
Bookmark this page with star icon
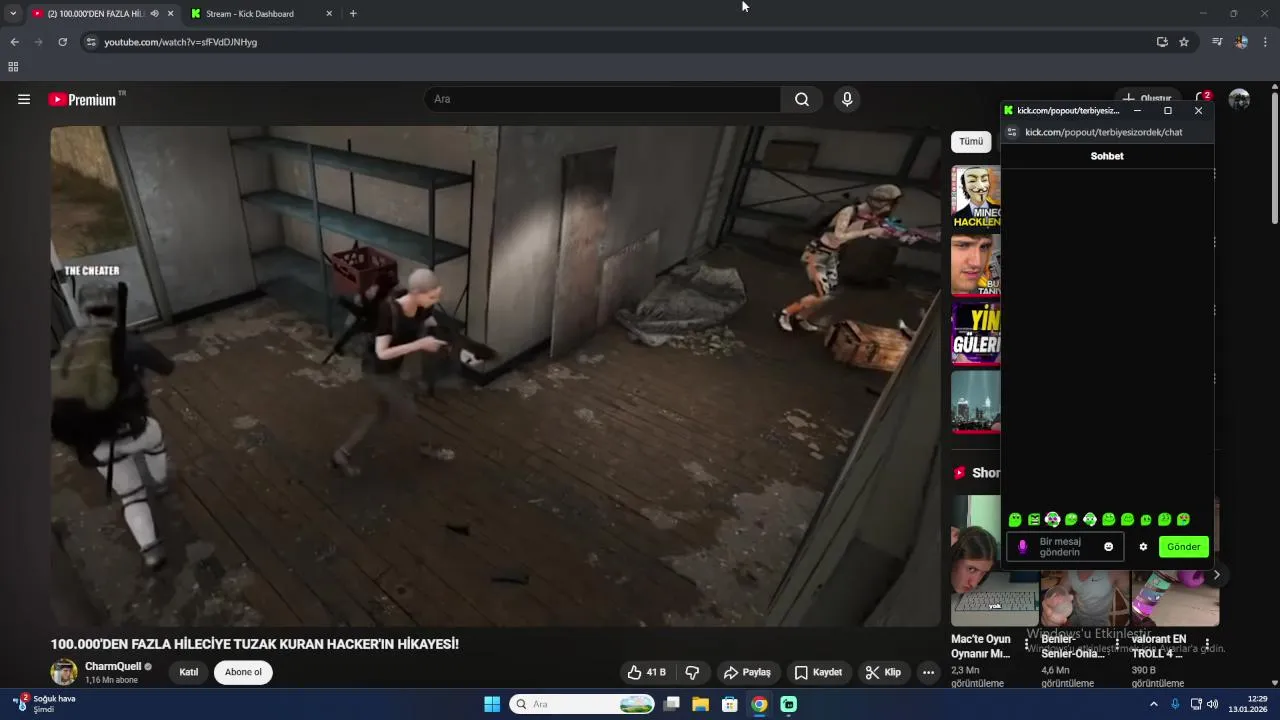pos(1184,42)
